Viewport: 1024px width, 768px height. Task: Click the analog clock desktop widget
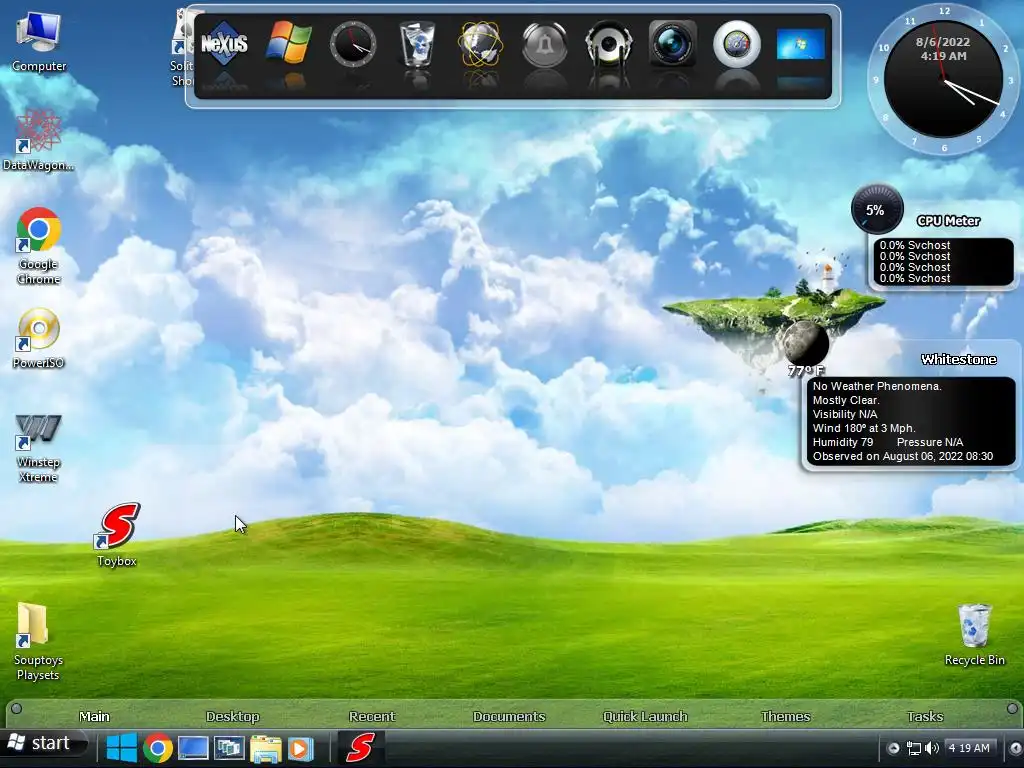944,80
